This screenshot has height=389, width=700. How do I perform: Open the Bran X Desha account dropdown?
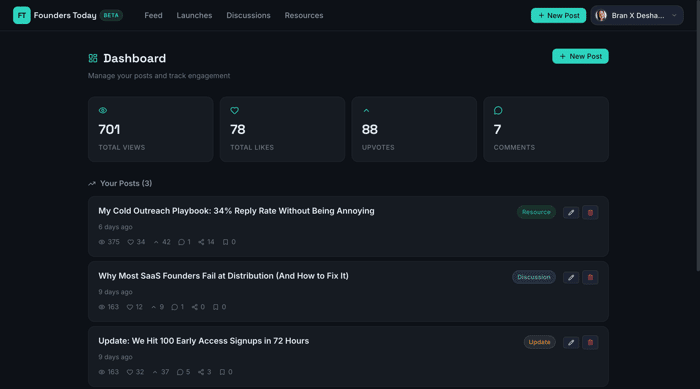(637, 15)
